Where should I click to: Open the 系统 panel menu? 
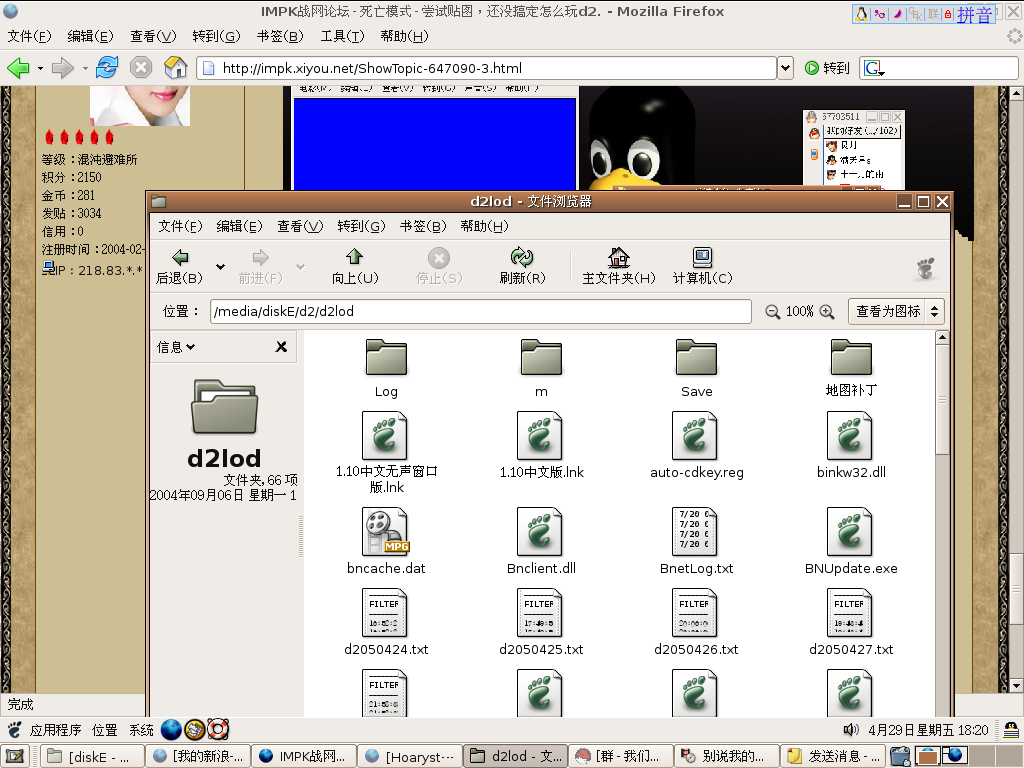[x=141, y=730]
